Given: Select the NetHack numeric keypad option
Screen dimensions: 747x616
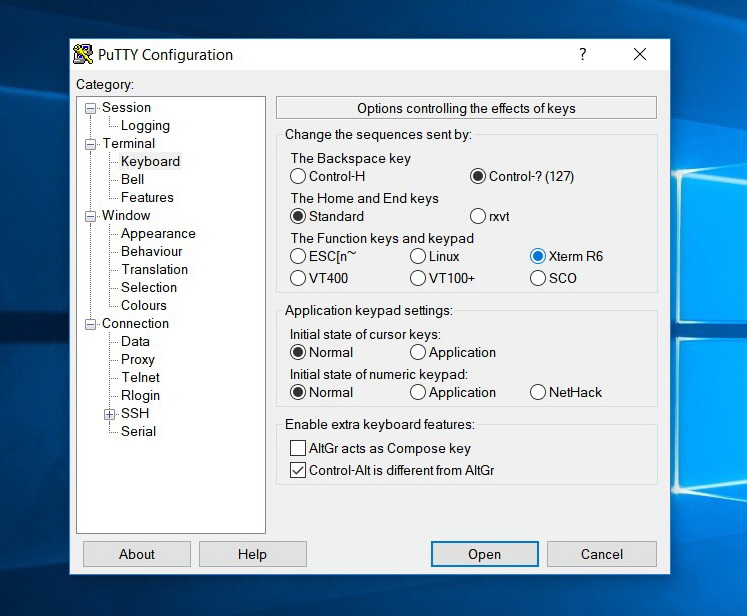Looking at the screenshot, I should tap(538, 392).
